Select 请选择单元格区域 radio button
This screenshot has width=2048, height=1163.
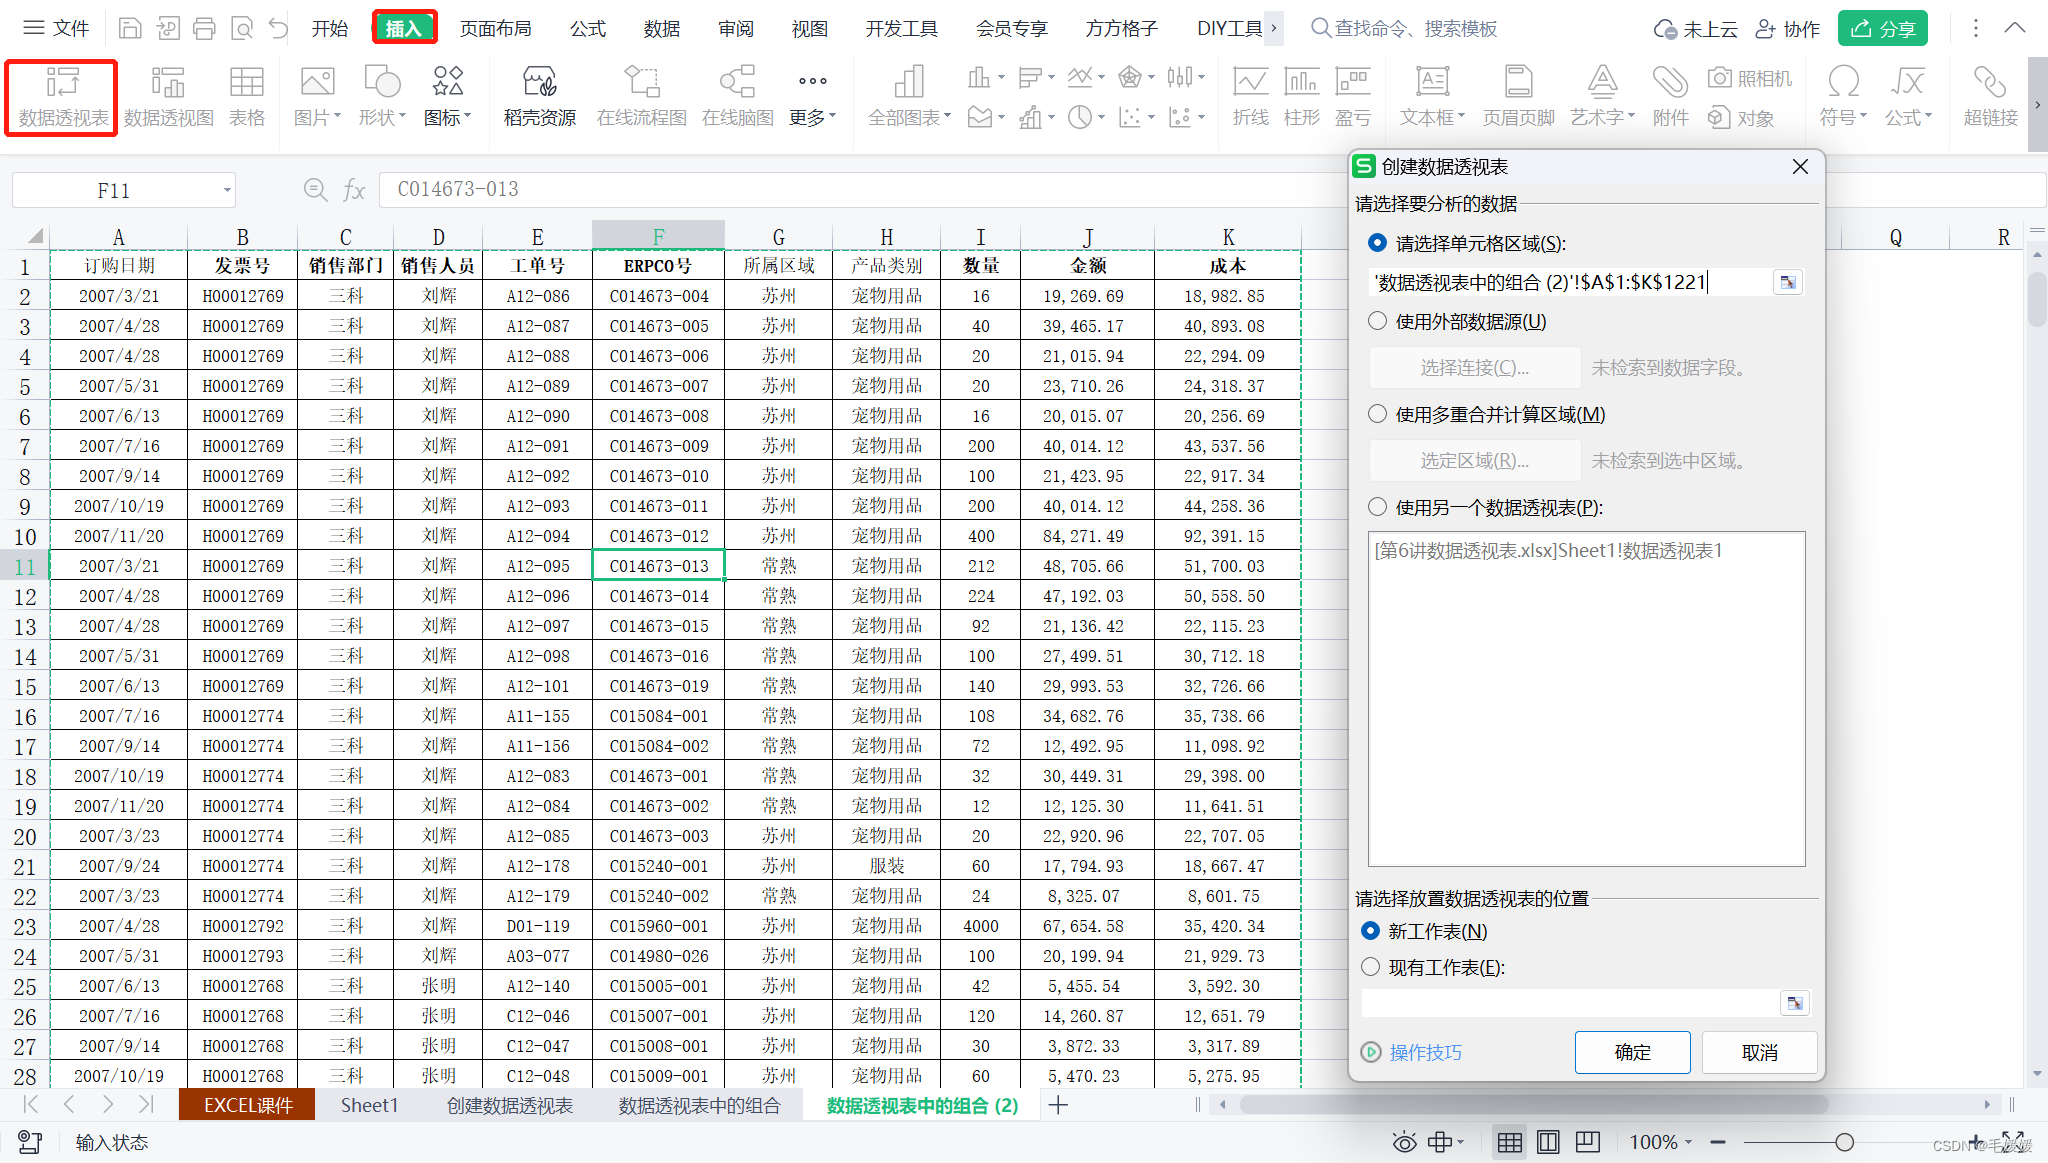[1377, 243]
